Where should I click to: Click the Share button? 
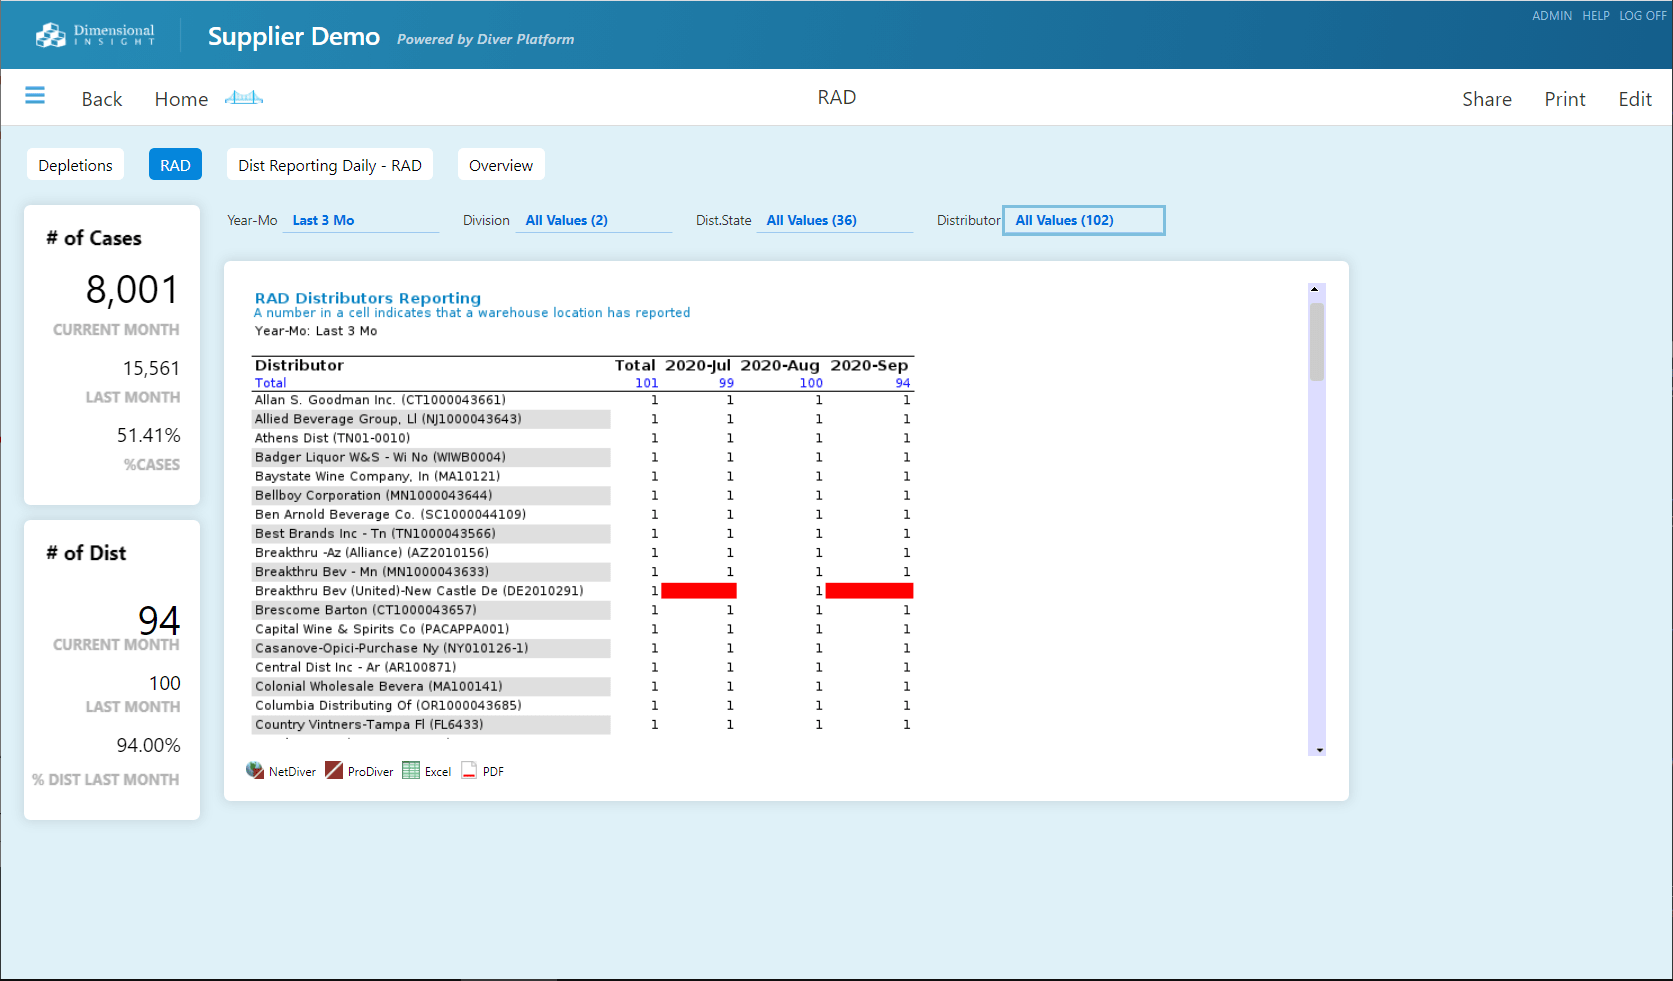click(1486, 99)
